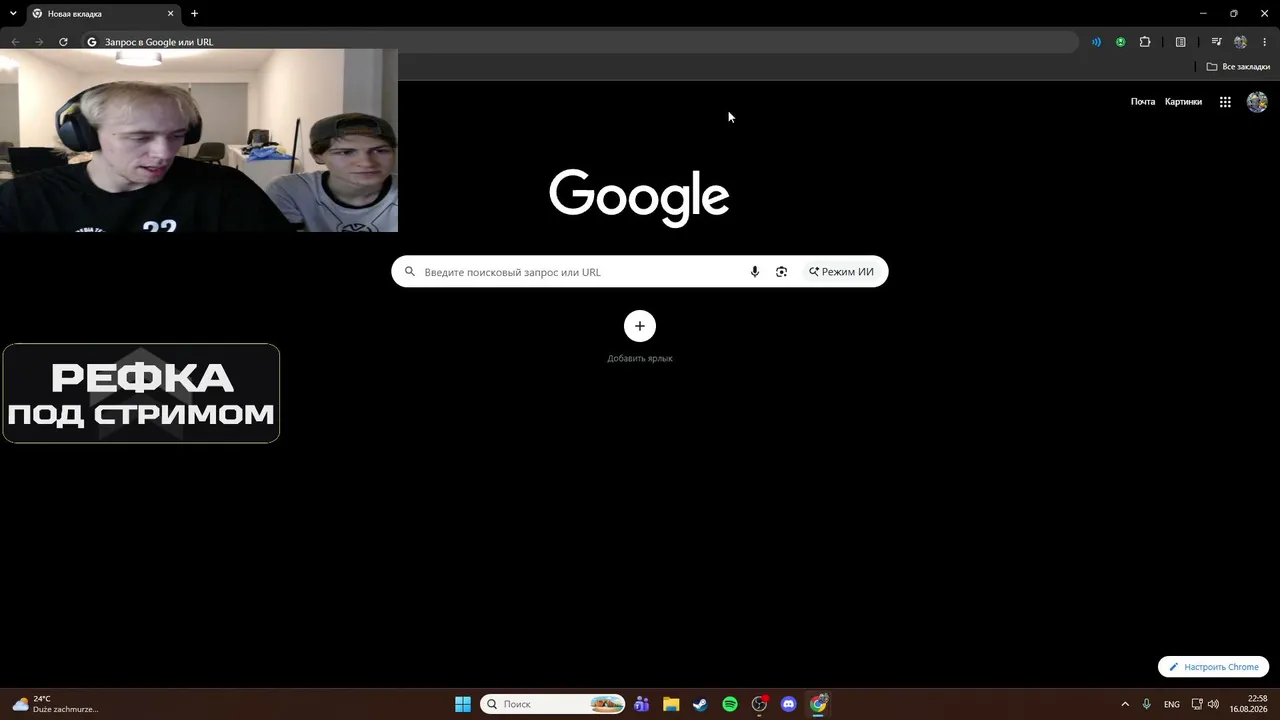Screen dimensions: 1280x720
Task: Open the clock showing 22:58
Action: tap(1248, 704)
